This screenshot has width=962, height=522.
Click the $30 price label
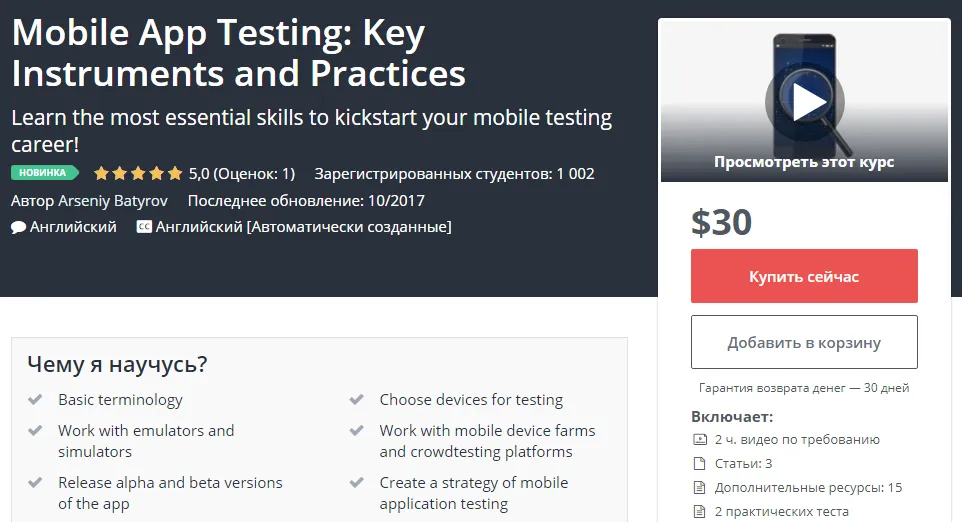(721, 221)
